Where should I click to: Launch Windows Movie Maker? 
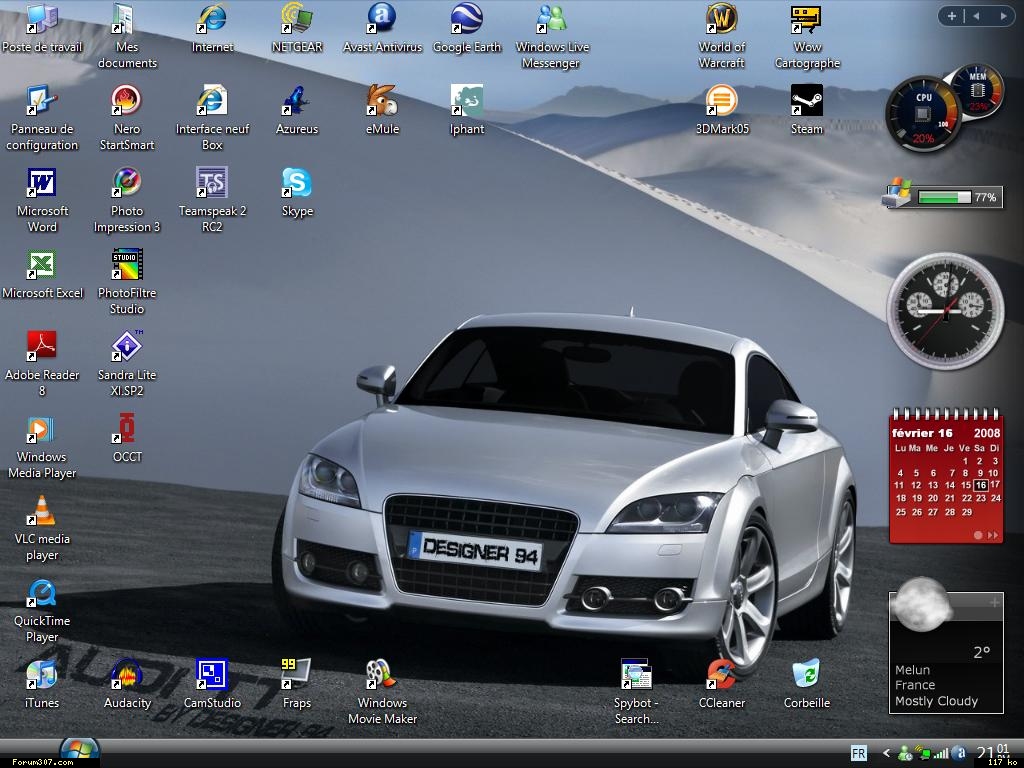tap(382, 675)
